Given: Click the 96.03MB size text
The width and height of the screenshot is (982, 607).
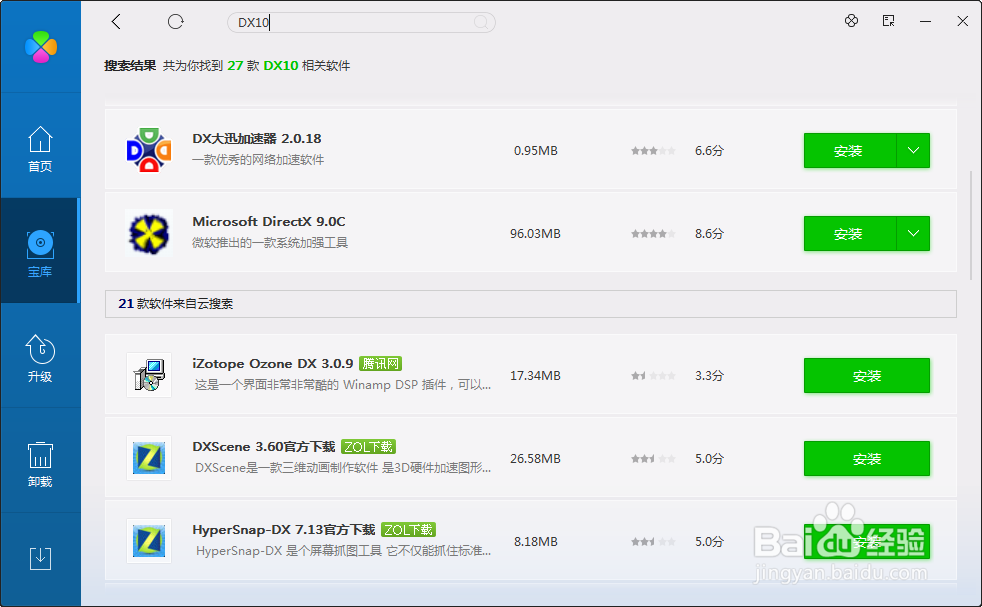Looking at the screenshot, I should pyautogui.click(x=535, y=234).
